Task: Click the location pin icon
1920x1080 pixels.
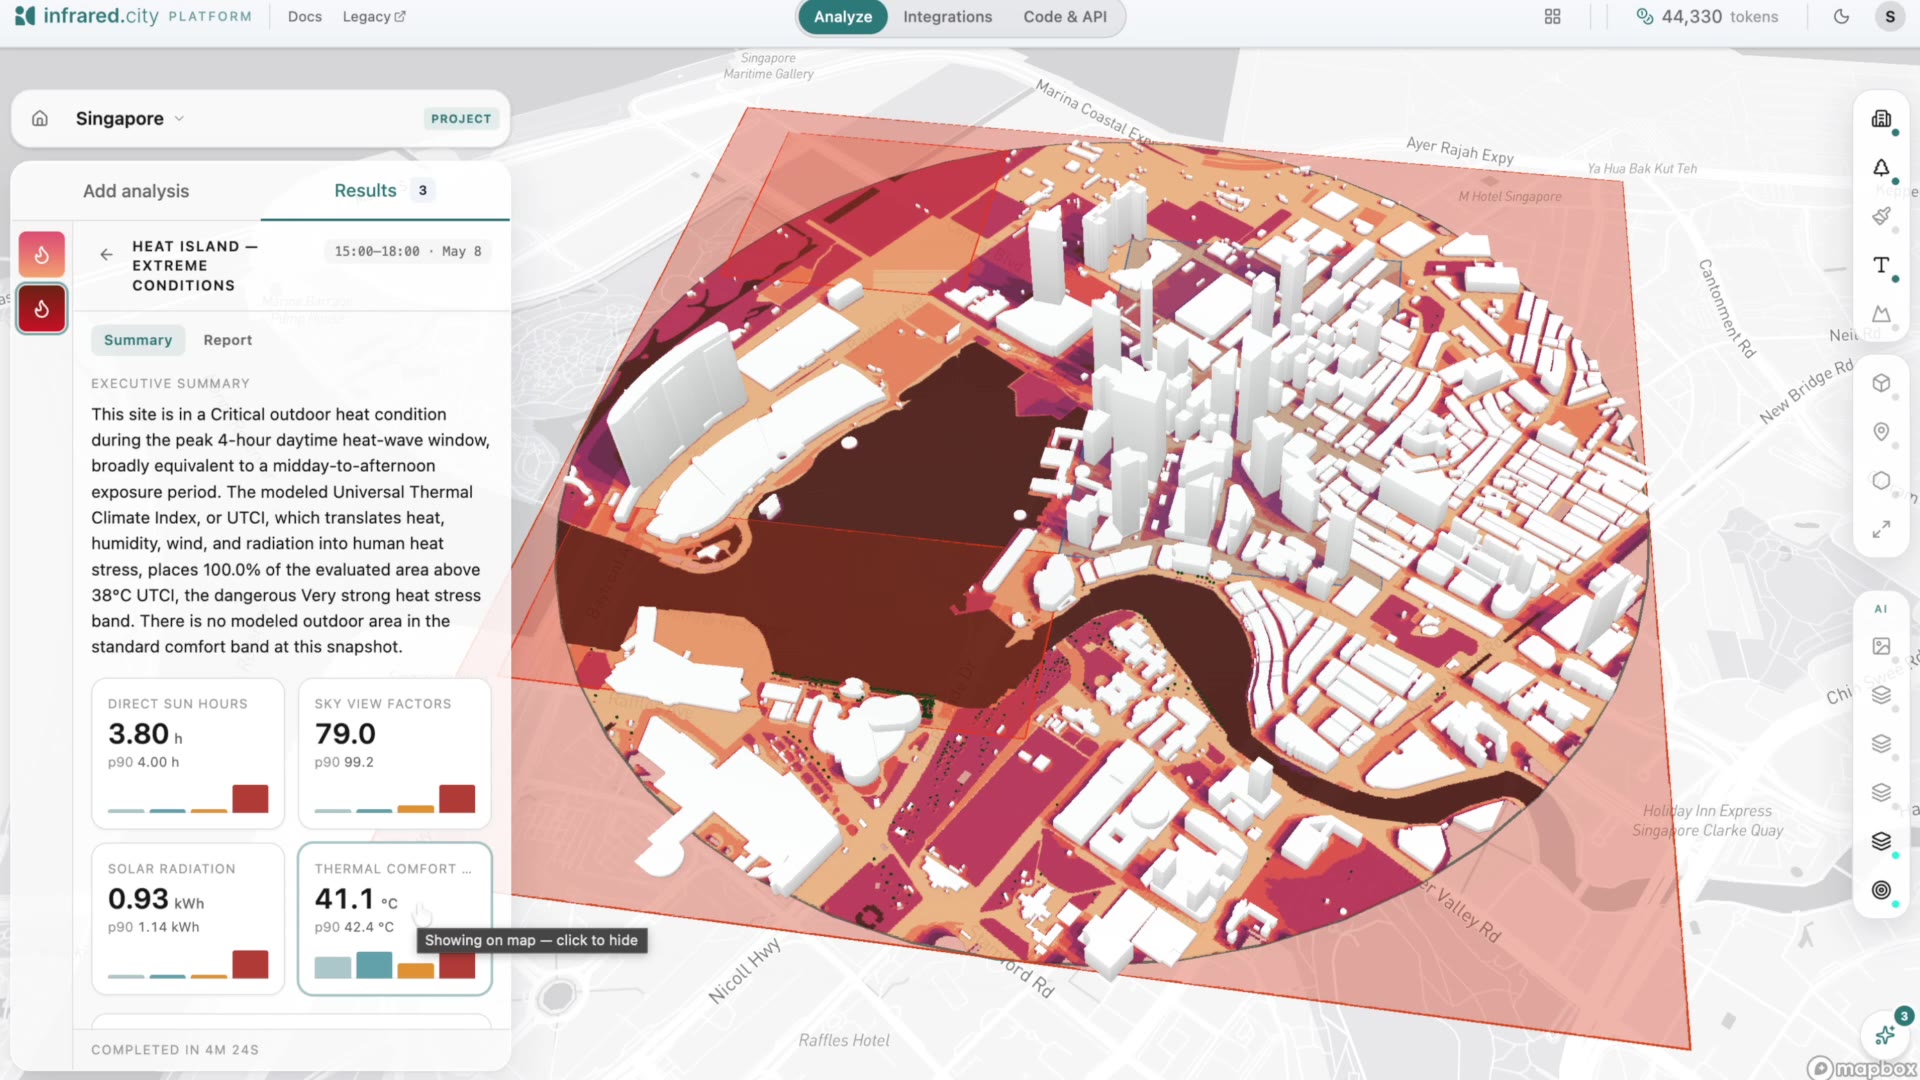Action: (1881, 432)
